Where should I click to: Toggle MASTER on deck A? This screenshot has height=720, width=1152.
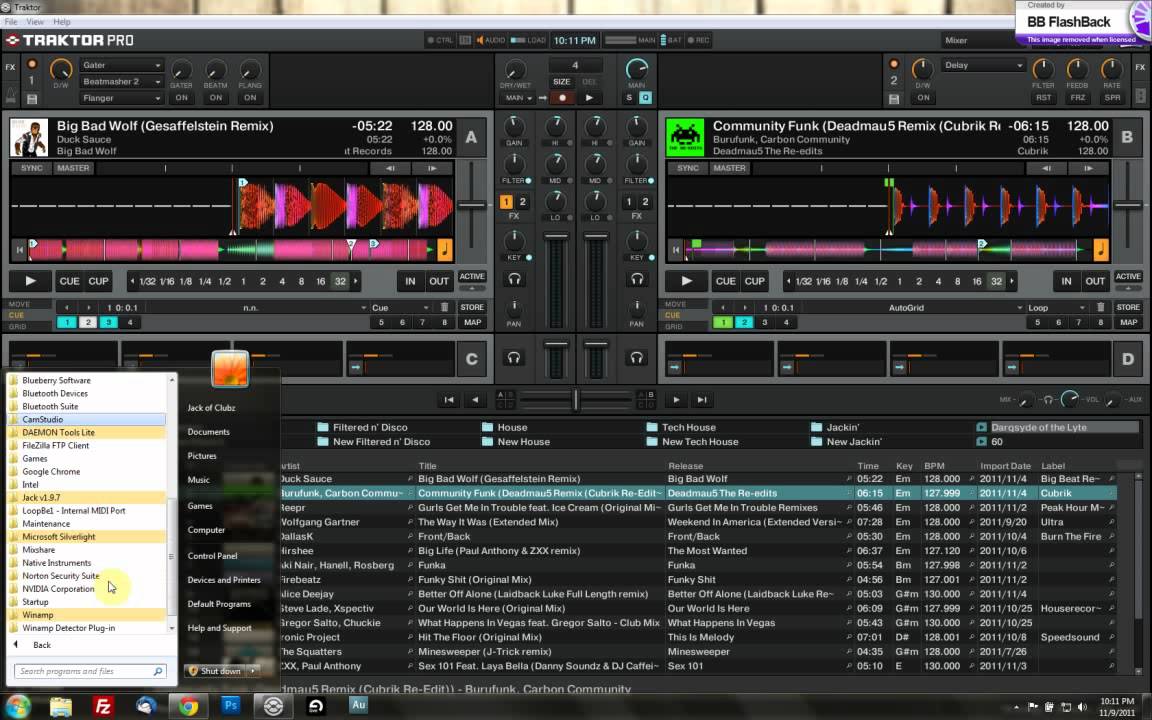click(73, 168)
